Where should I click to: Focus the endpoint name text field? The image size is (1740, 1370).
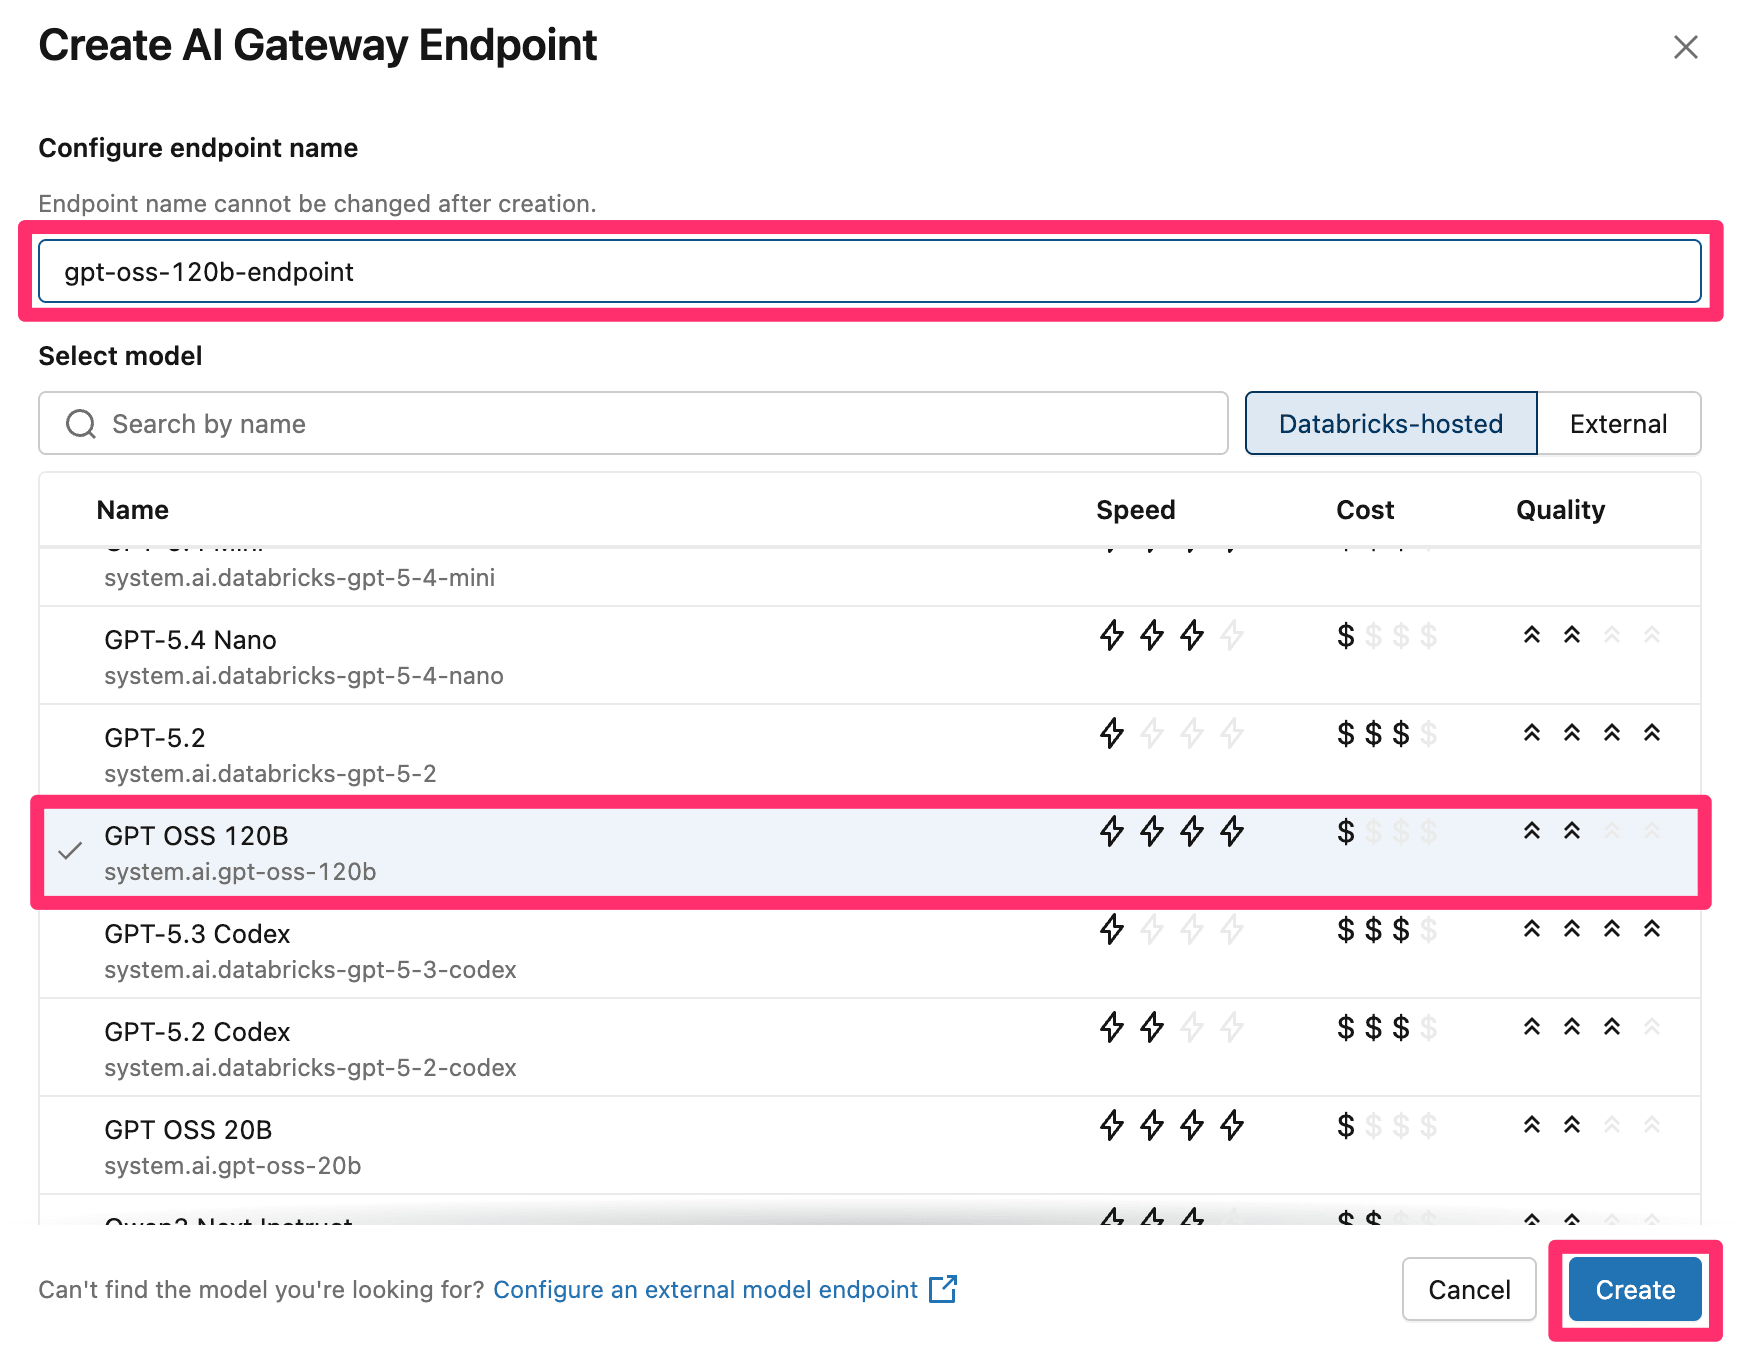point(869,271)
